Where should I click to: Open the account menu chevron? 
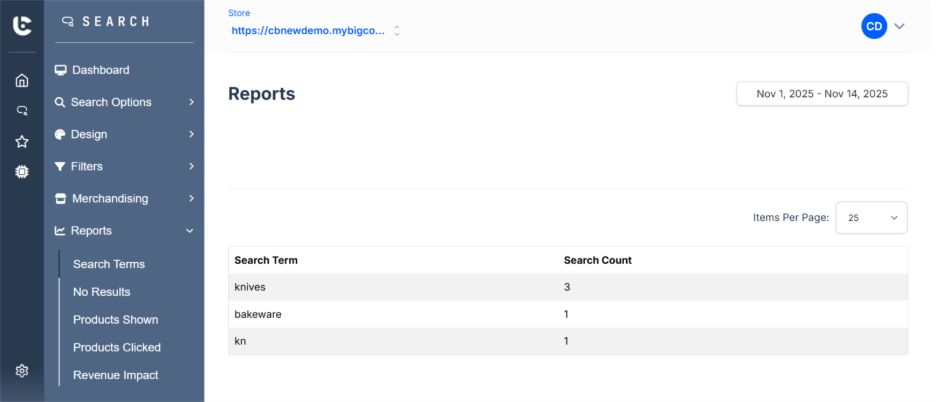pos(899,27)
